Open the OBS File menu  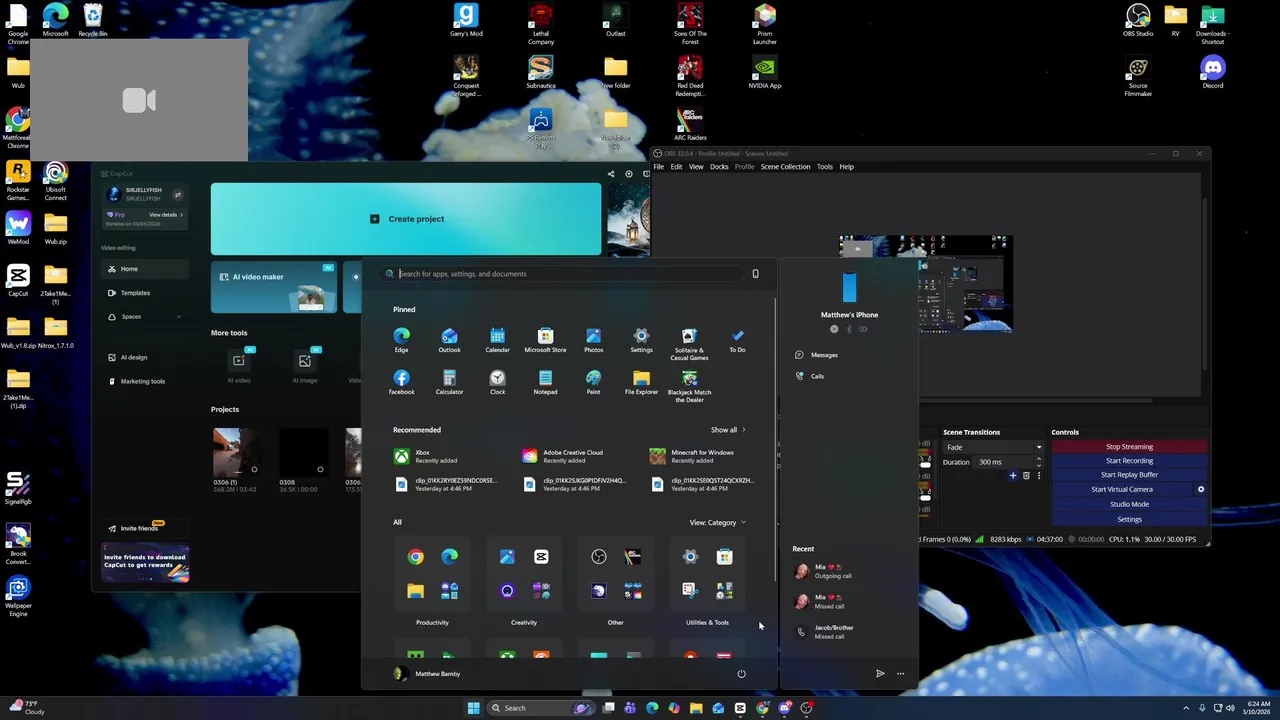(x=658, y=167)
